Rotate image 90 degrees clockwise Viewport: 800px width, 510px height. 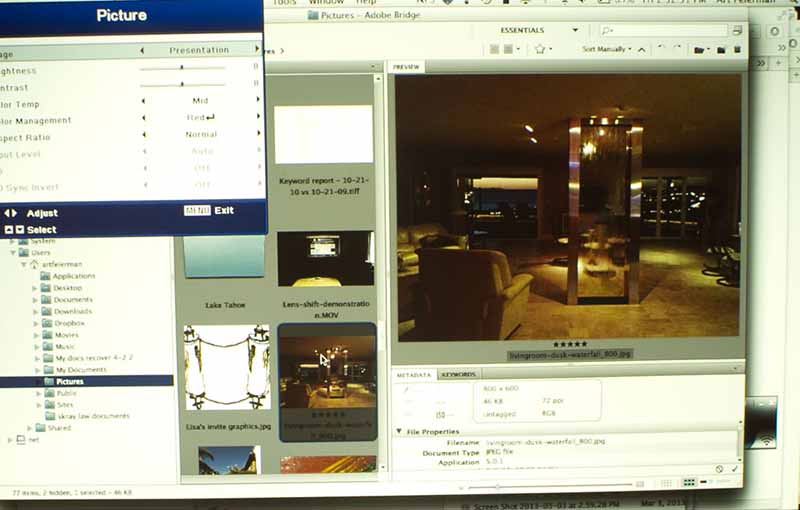coord(677,48)
